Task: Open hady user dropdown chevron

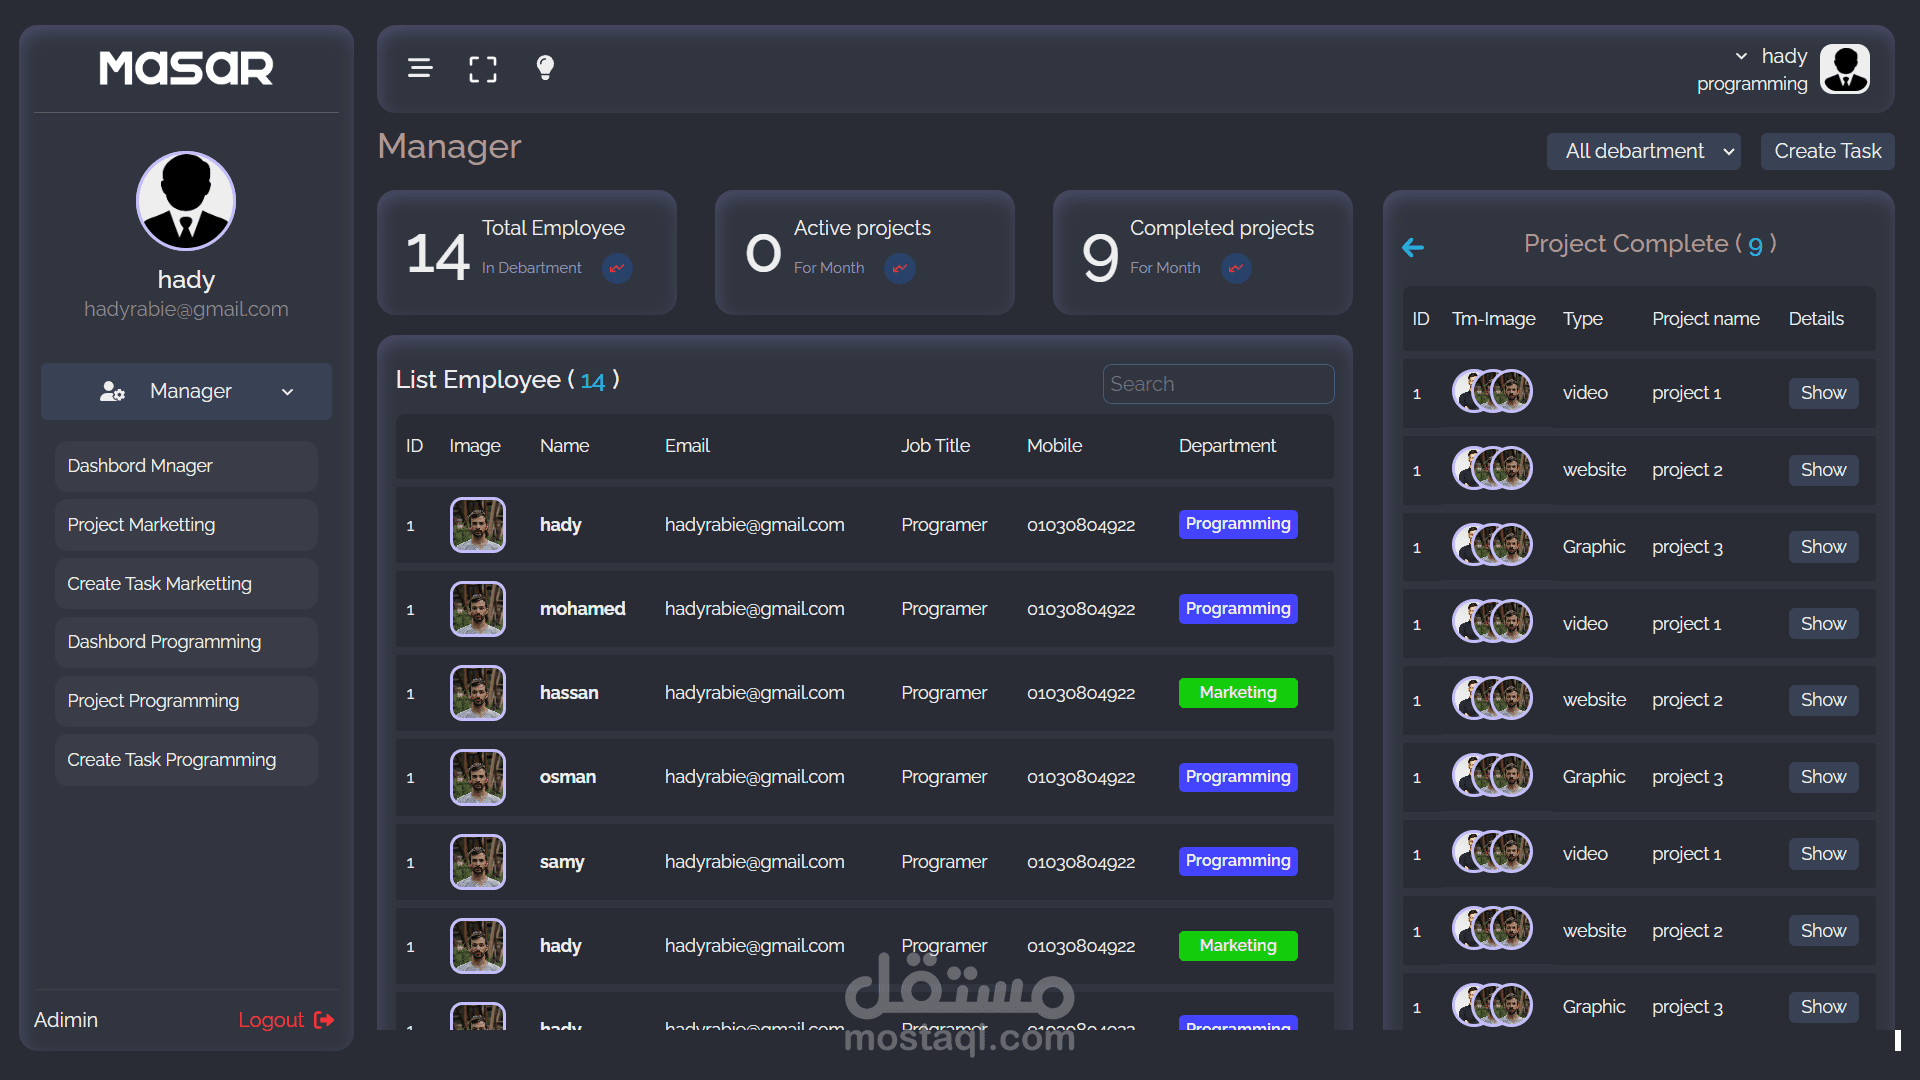Action: pos(1741,56)
